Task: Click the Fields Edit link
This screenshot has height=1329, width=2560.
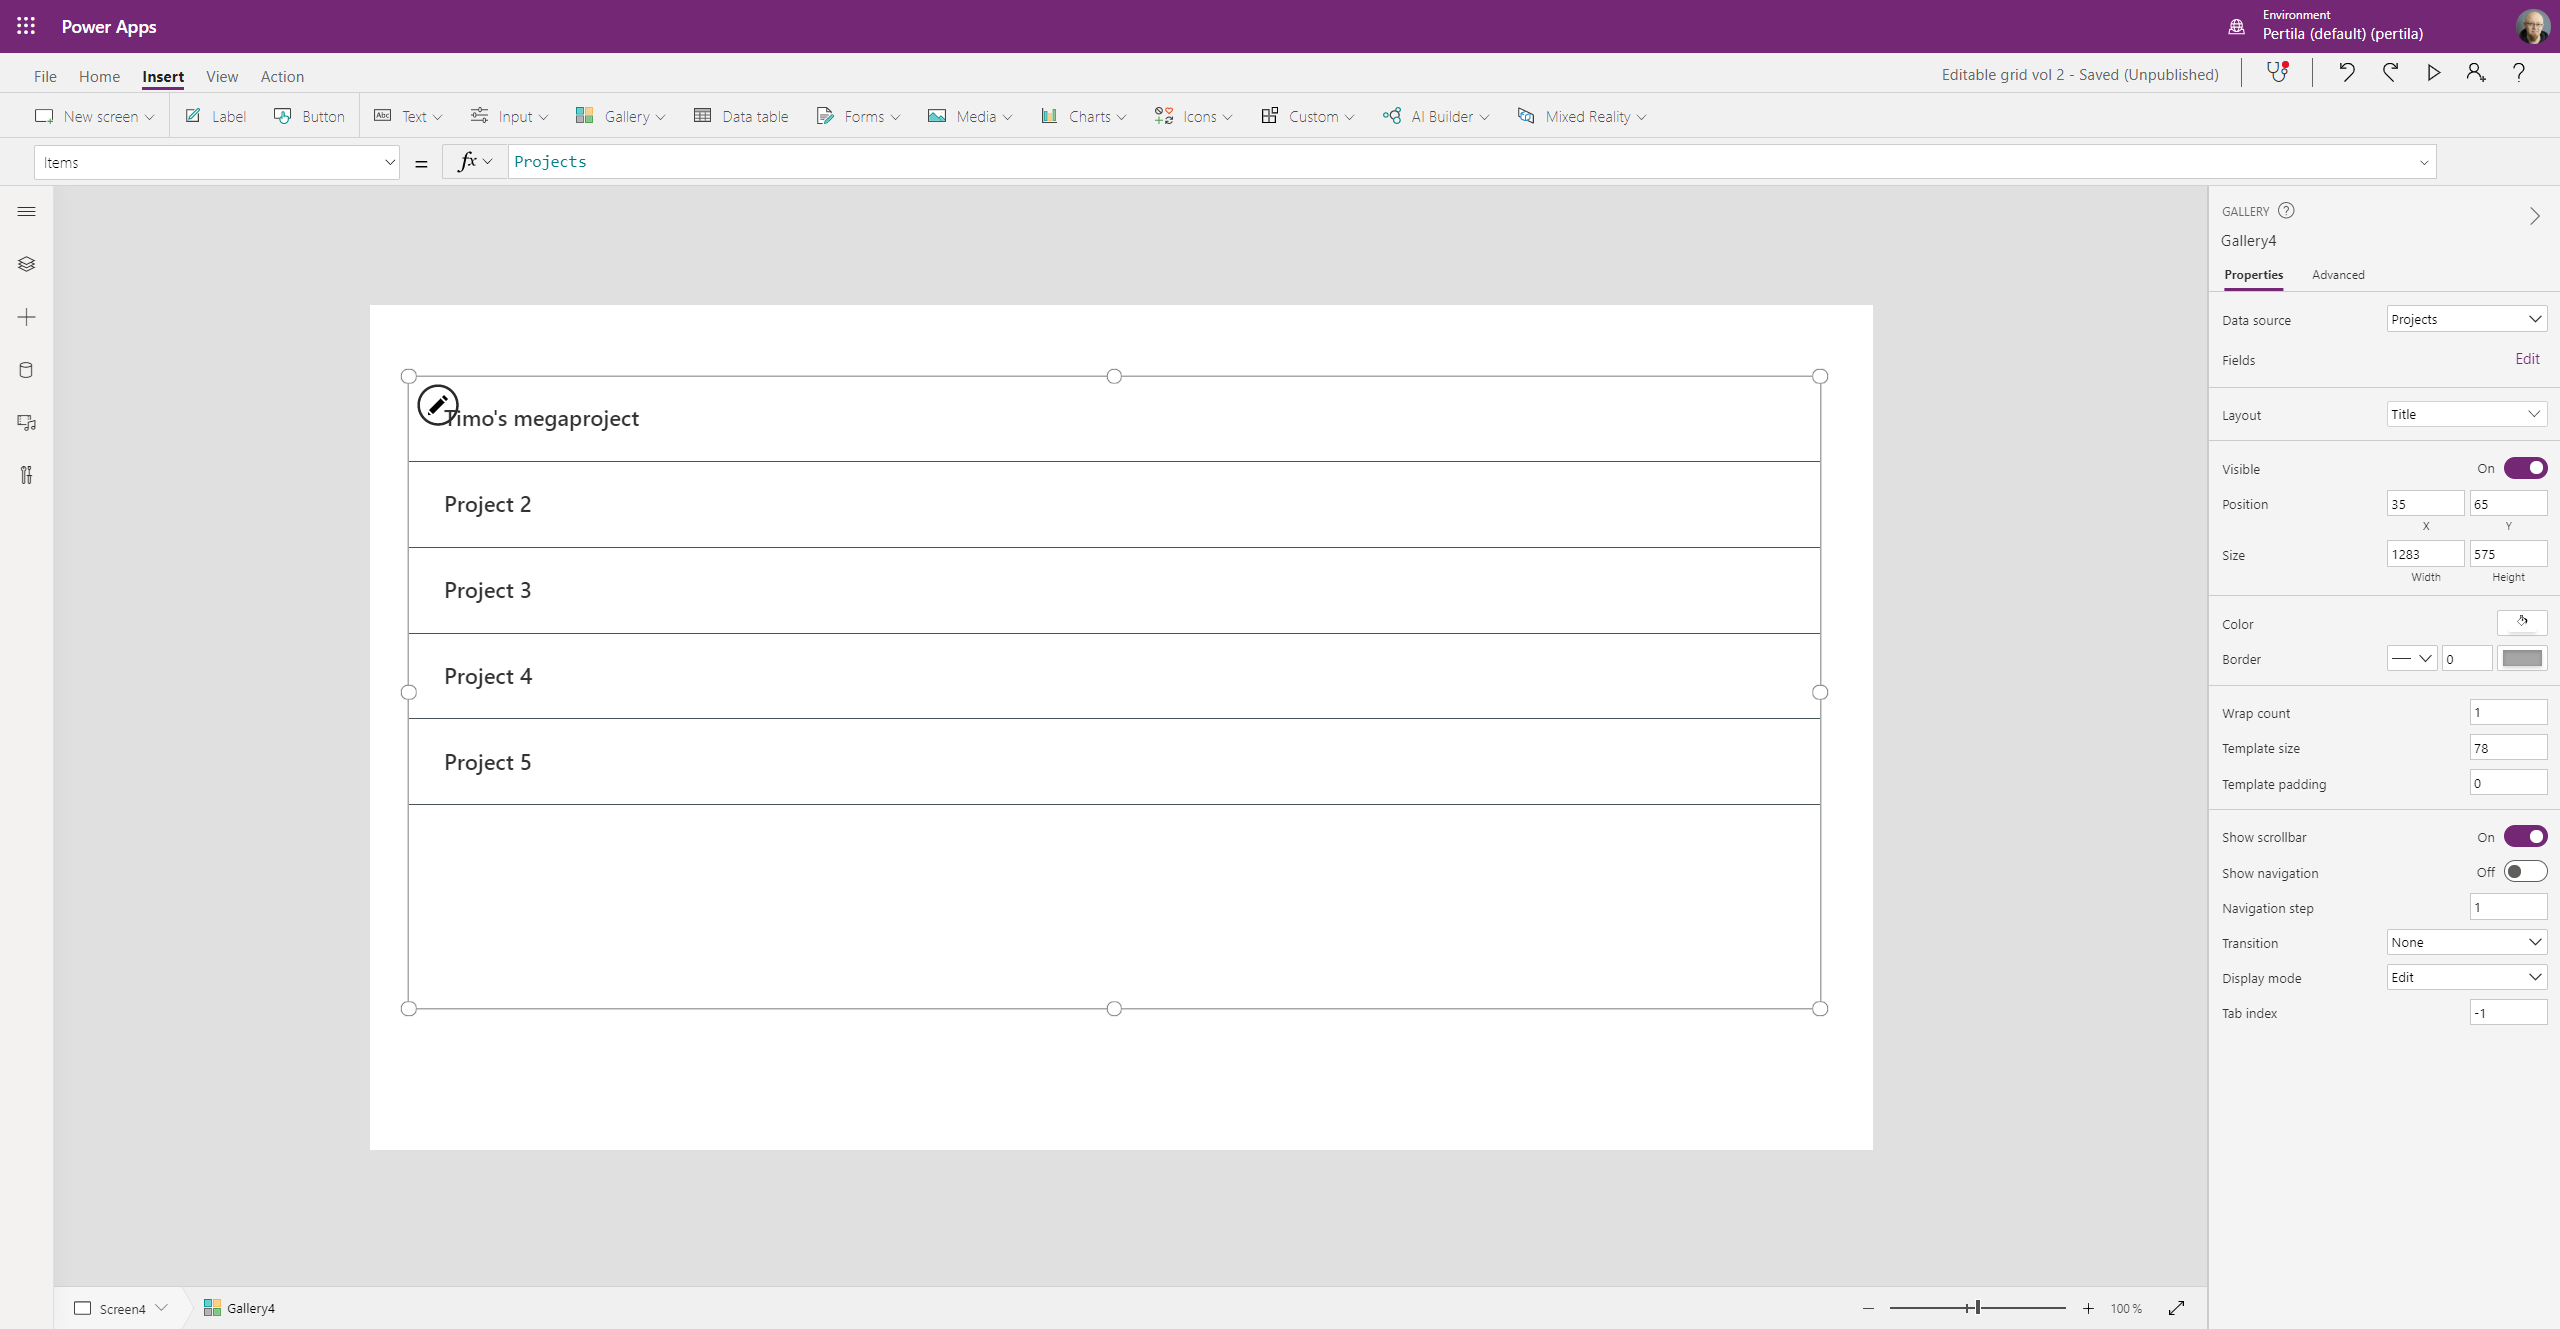Action: pos(2527,359)
